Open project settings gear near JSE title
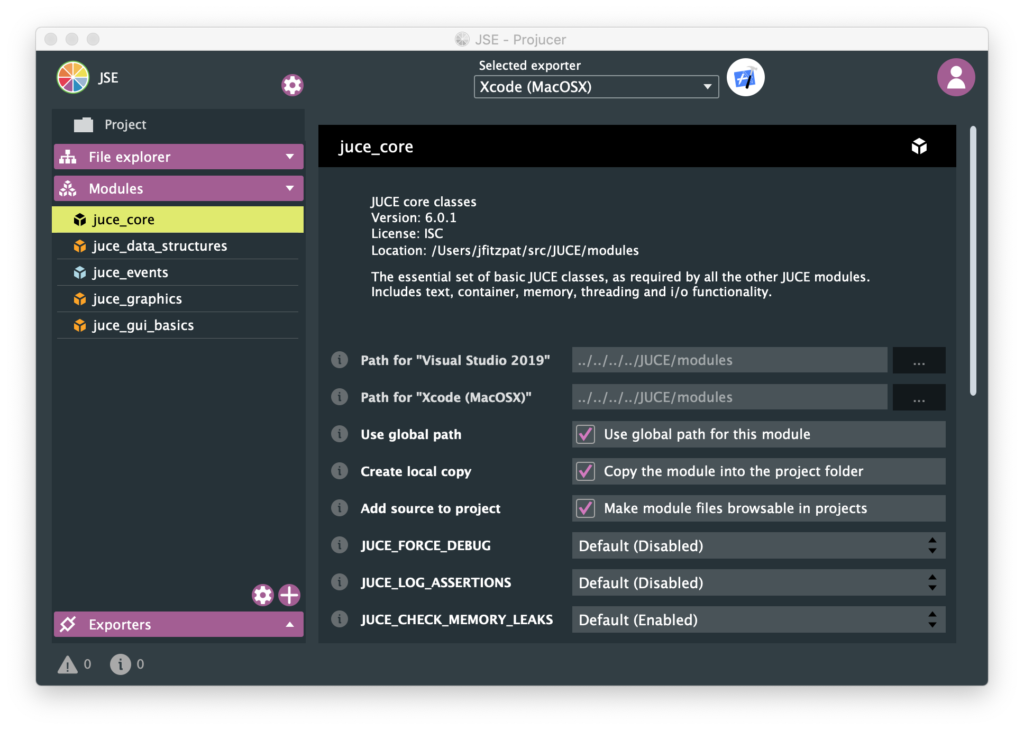This screenshot has width=1024, height=730. [x=292, y=85]
